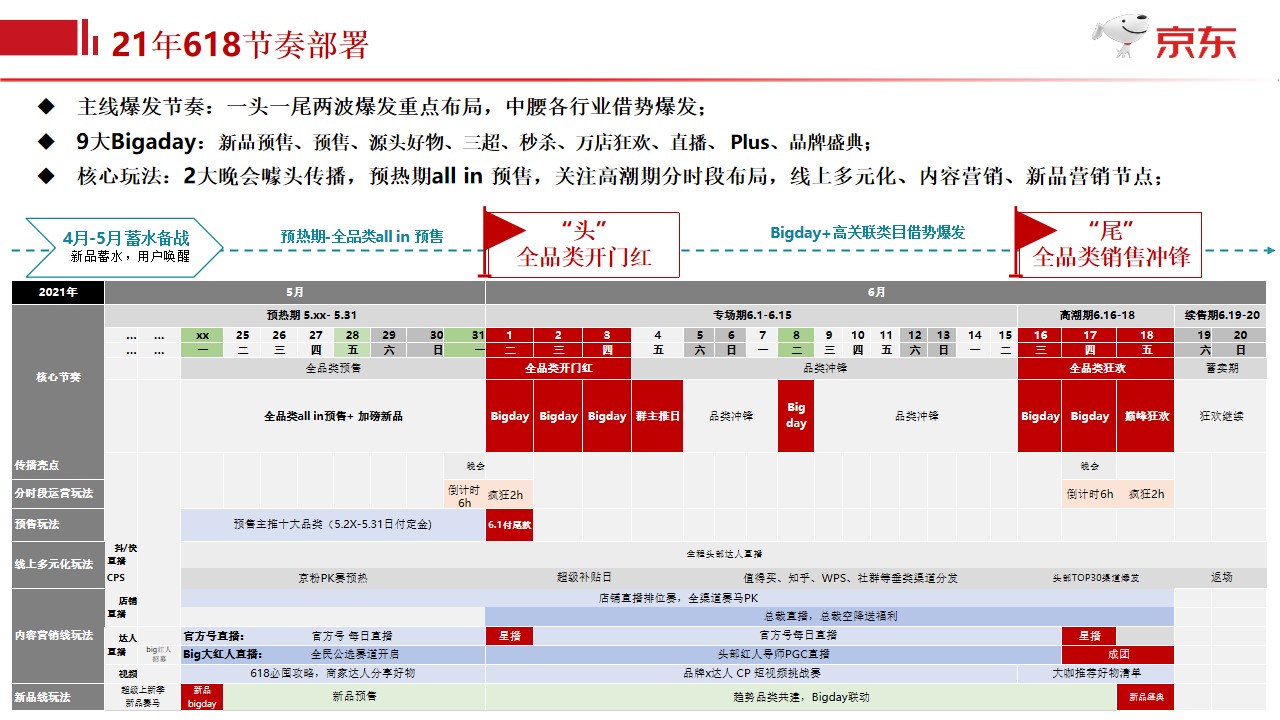Select 全品类all in预售+ 加磅新品 cell
The height and width of the screenshot is (720, 1280).
(x=333, y=416)
